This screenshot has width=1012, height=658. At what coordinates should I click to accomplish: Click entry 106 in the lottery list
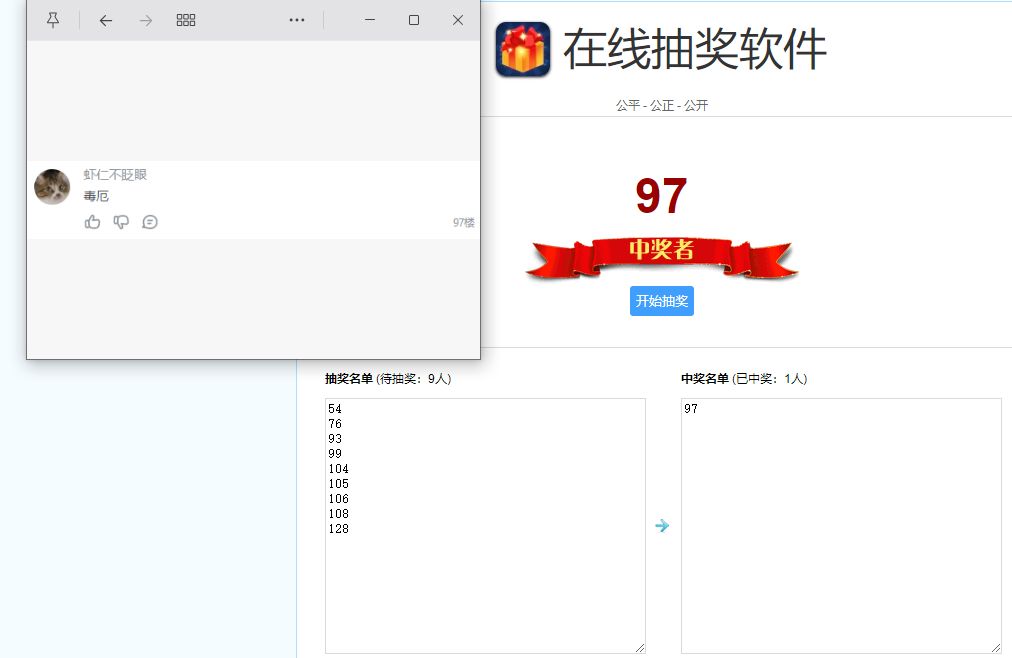(338, 499)
